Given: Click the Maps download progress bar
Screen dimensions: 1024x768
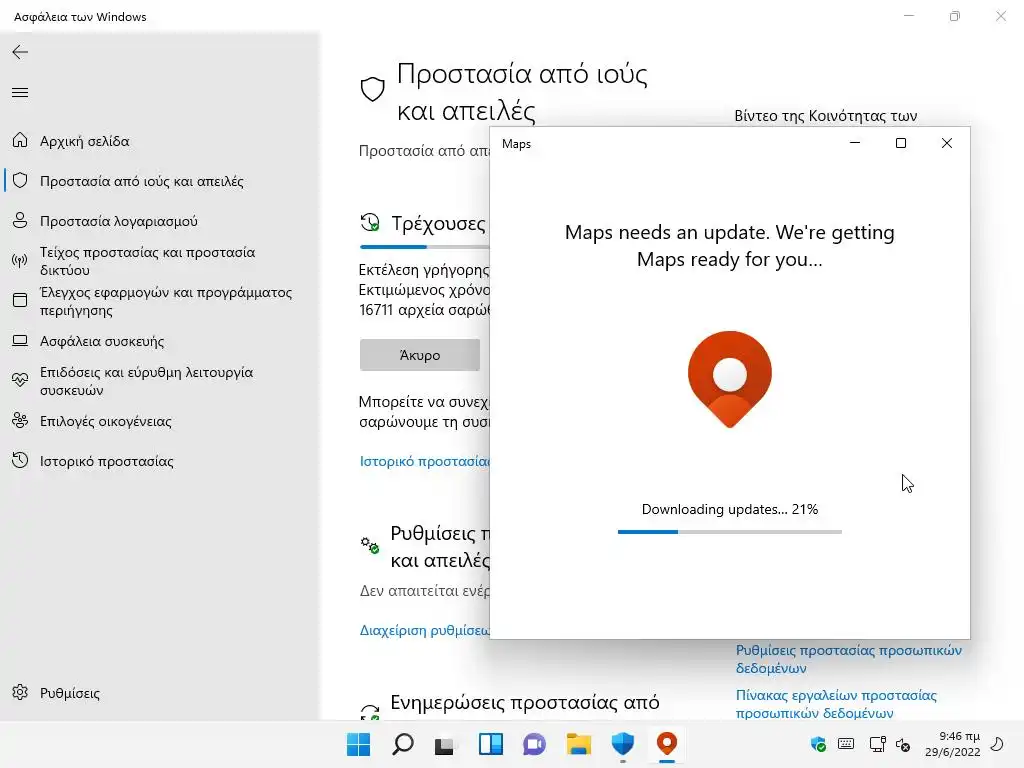Looking at the screenshot, I should 729,532.
